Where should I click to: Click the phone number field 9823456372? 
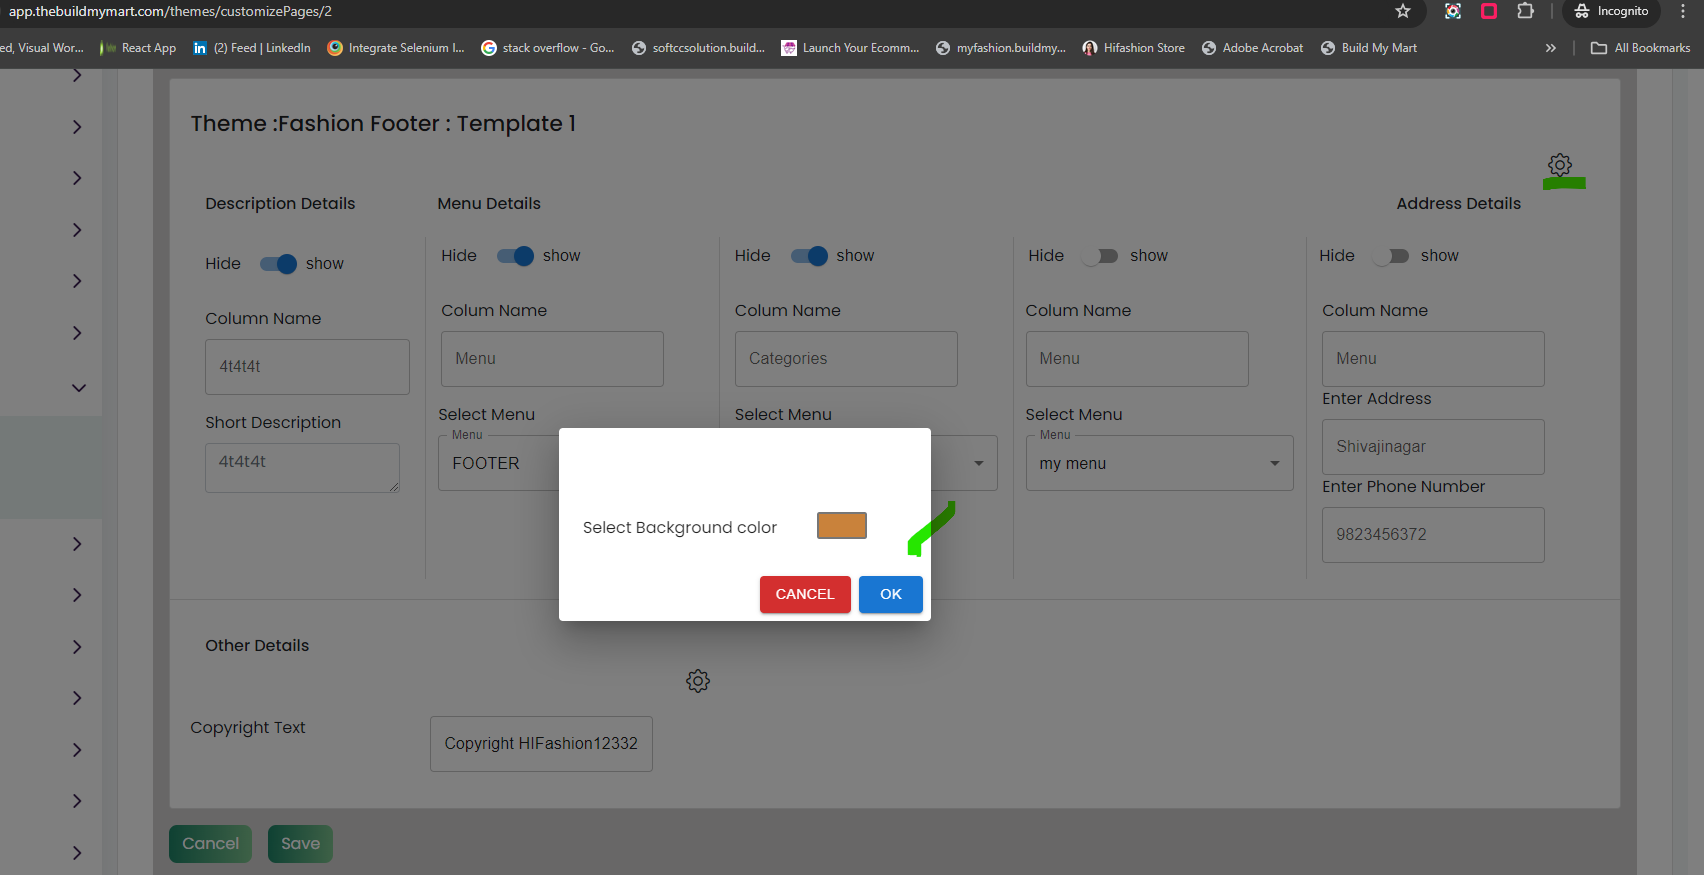click(x=1433, y=535)
